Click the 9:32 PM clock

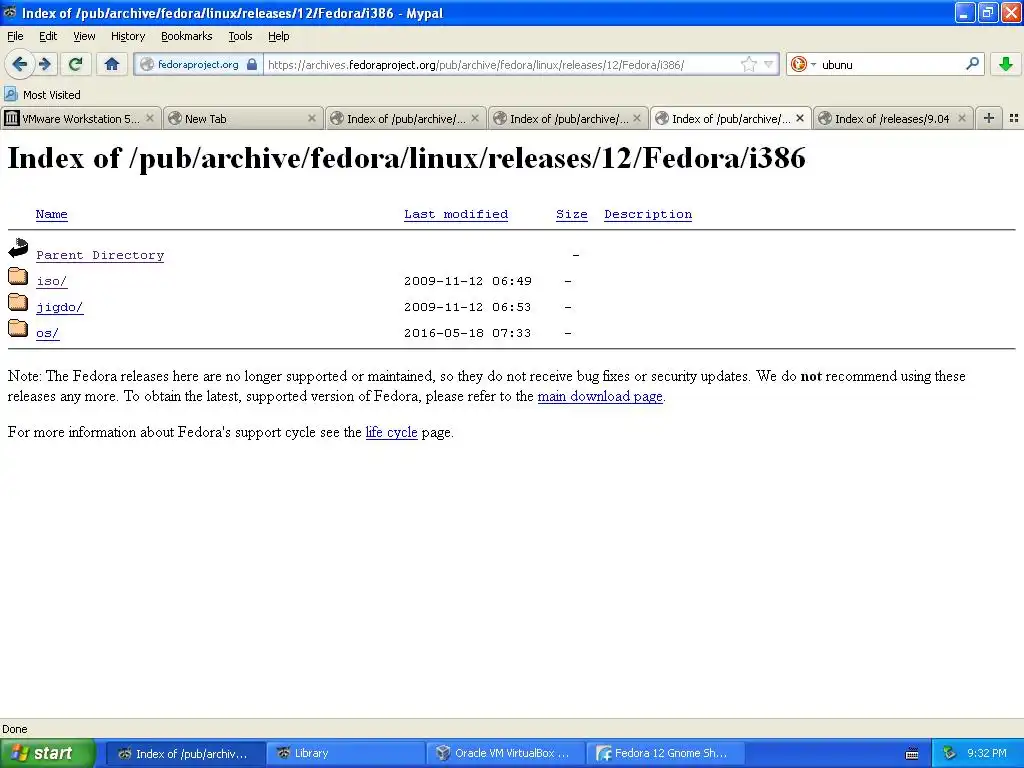pyautogui.click(x=987, y=753)
